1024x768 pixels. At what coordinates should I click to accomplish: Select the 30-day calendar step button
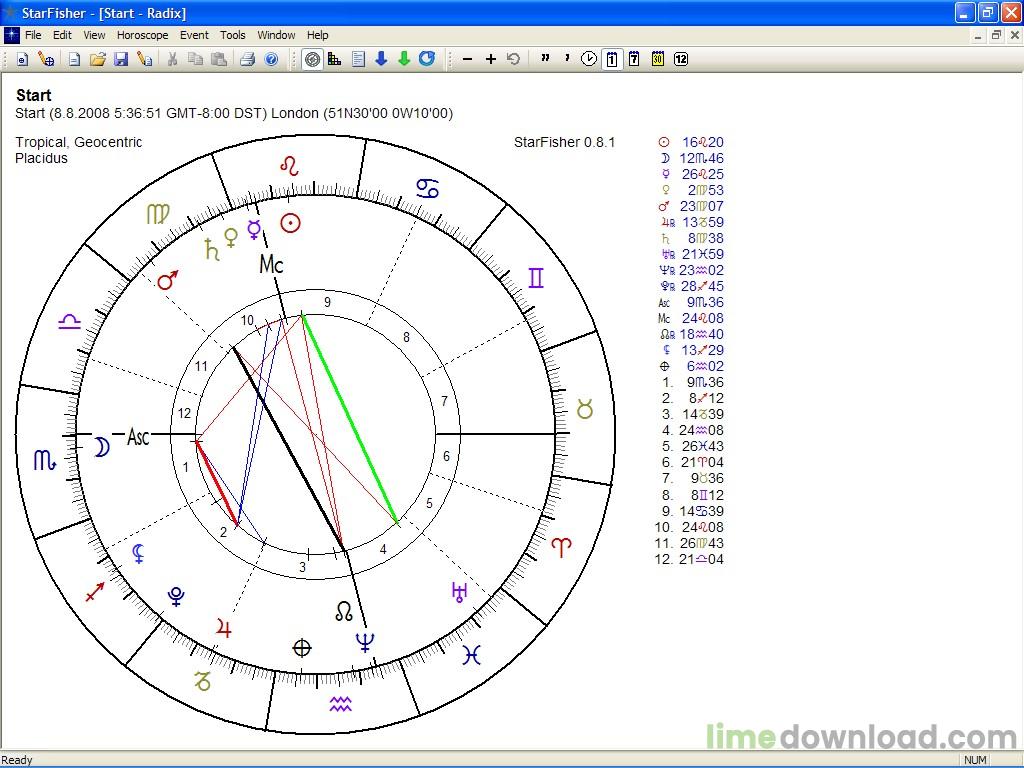(x=657, y=59)
